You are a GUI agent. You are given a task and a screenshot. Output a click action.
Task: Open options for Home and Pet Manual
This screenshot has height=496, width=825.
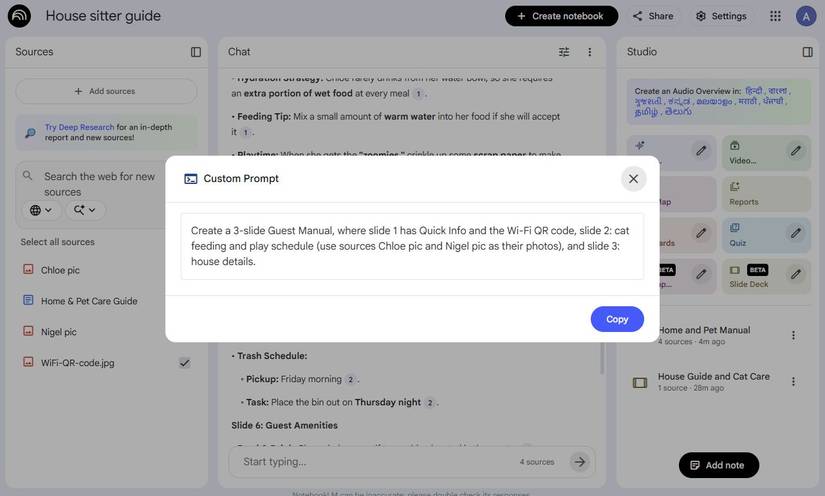(793, 336)
